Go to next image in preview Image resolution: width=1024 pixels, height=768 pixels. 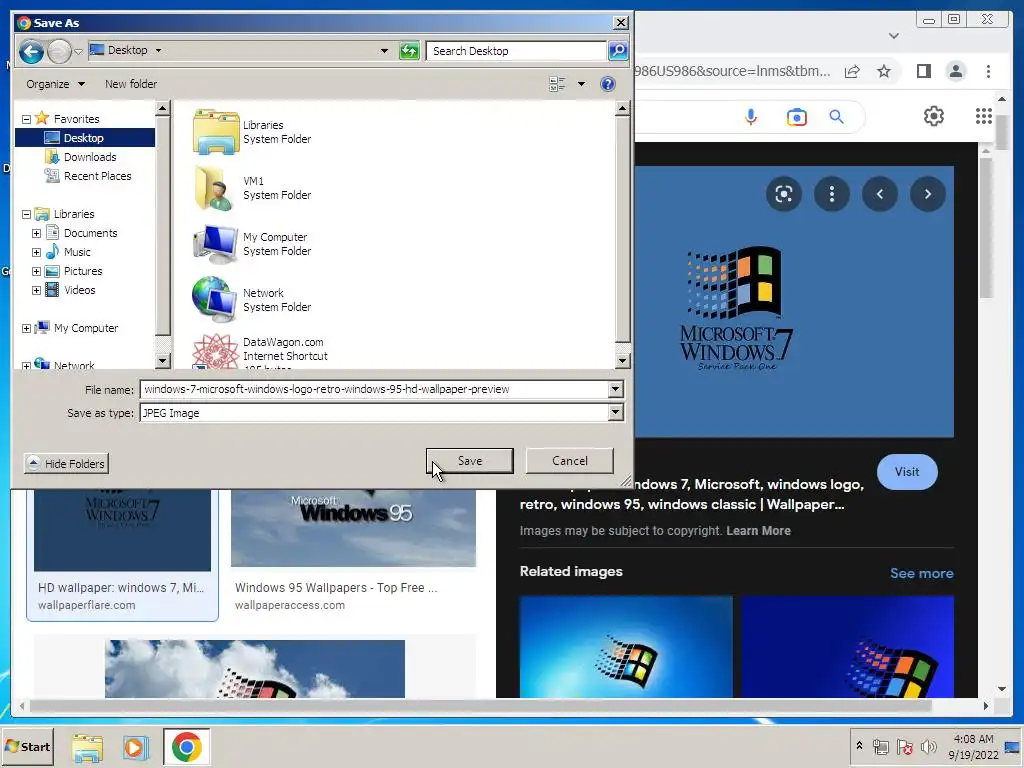pos(927,194)
